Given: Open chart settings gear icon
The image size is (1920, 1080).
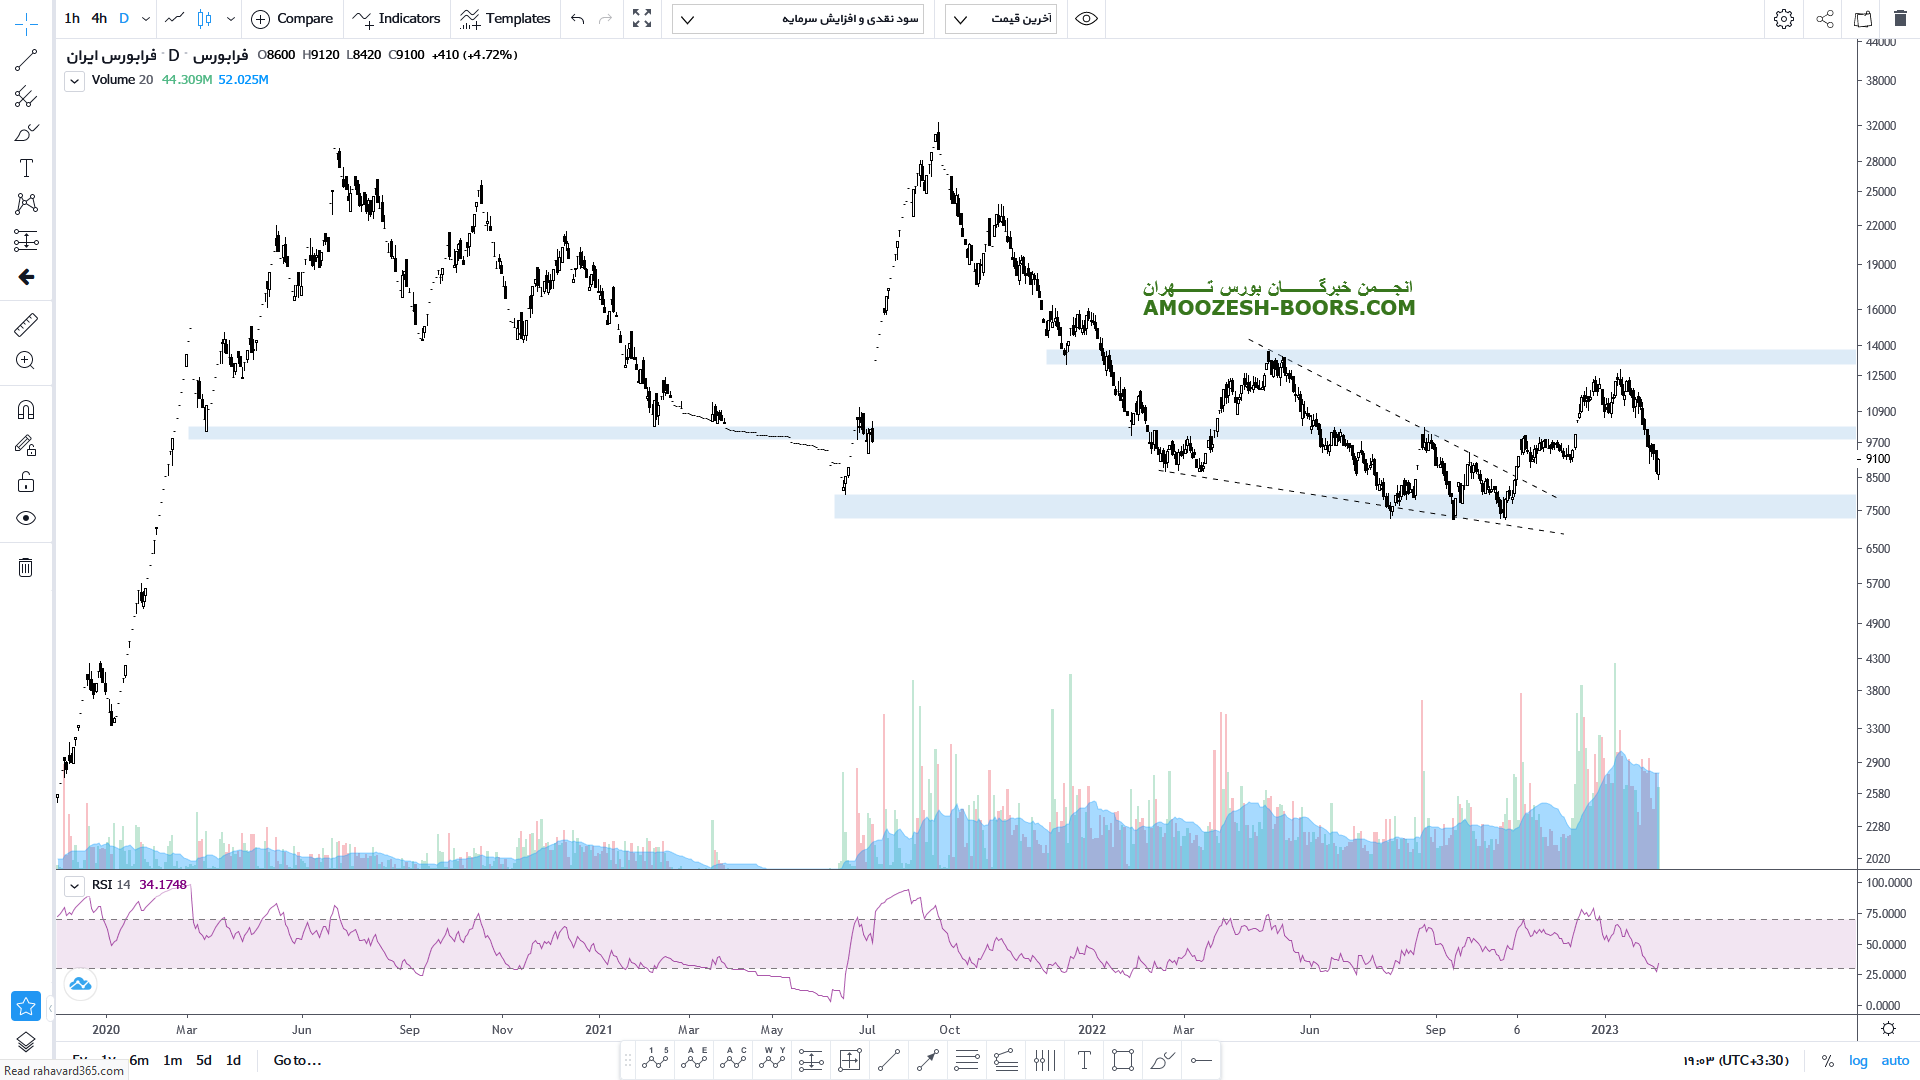Looking at the screenshot, I should point(1783,19).
